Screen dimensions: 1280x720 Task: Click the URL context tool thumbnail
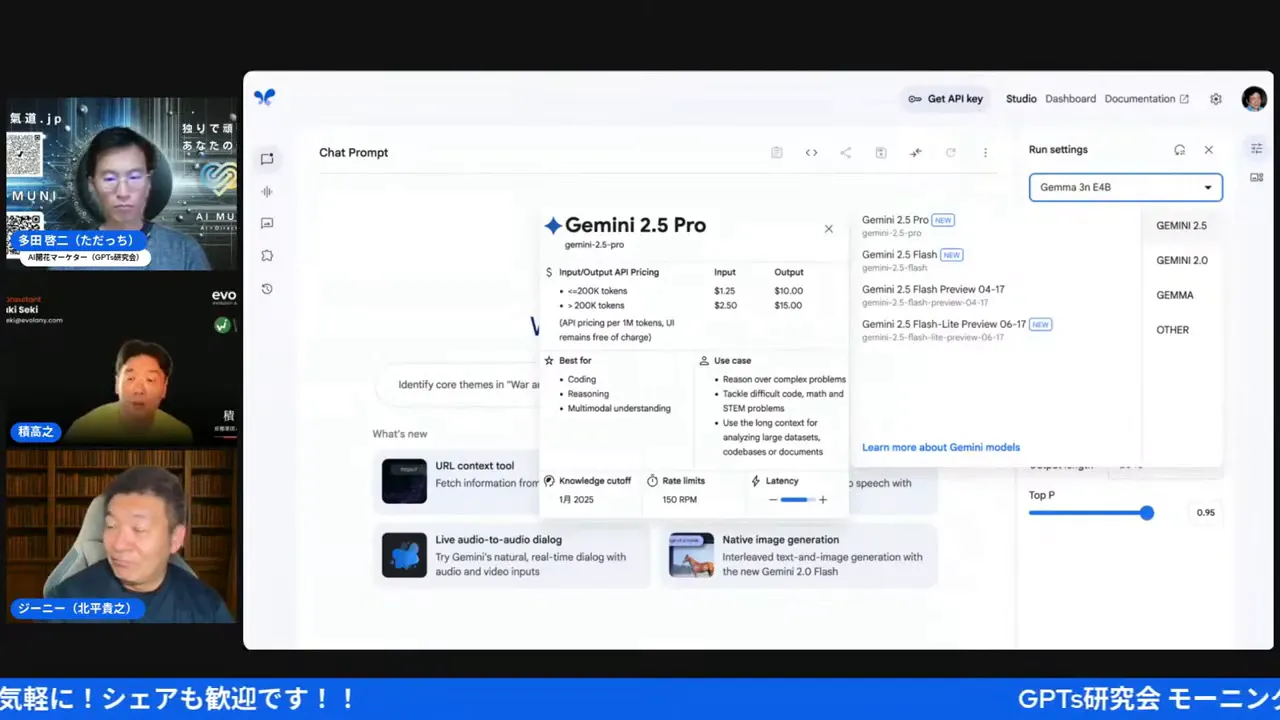point(404,481)
